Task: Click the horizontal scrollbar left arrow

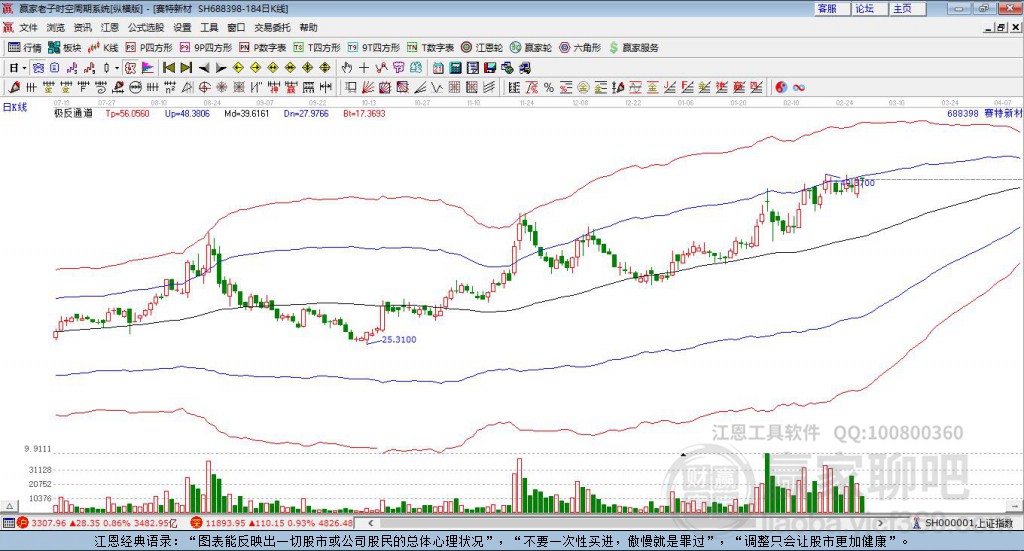Action: [370, 523]
